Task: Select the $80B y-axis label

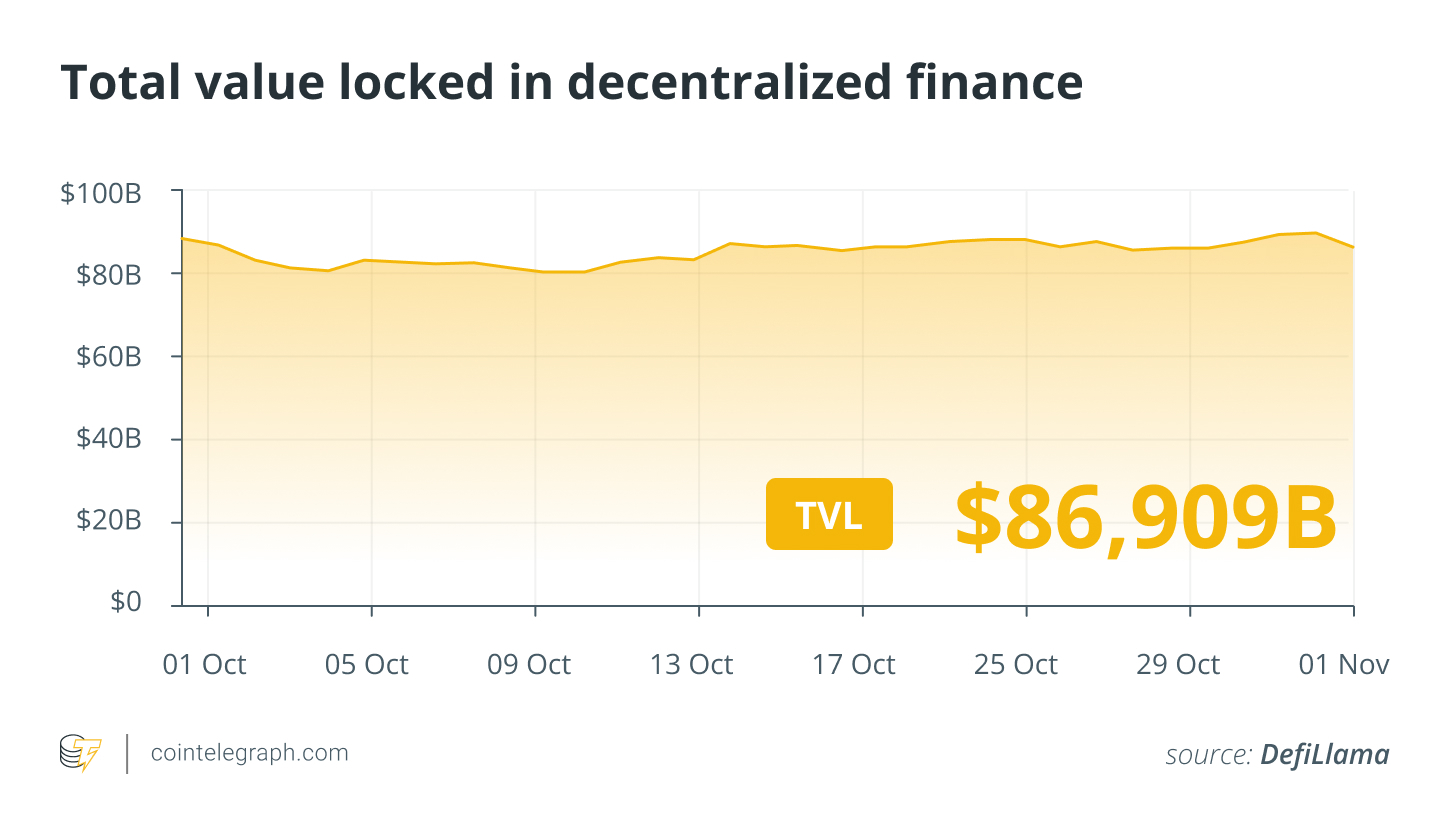Action: 108,275
